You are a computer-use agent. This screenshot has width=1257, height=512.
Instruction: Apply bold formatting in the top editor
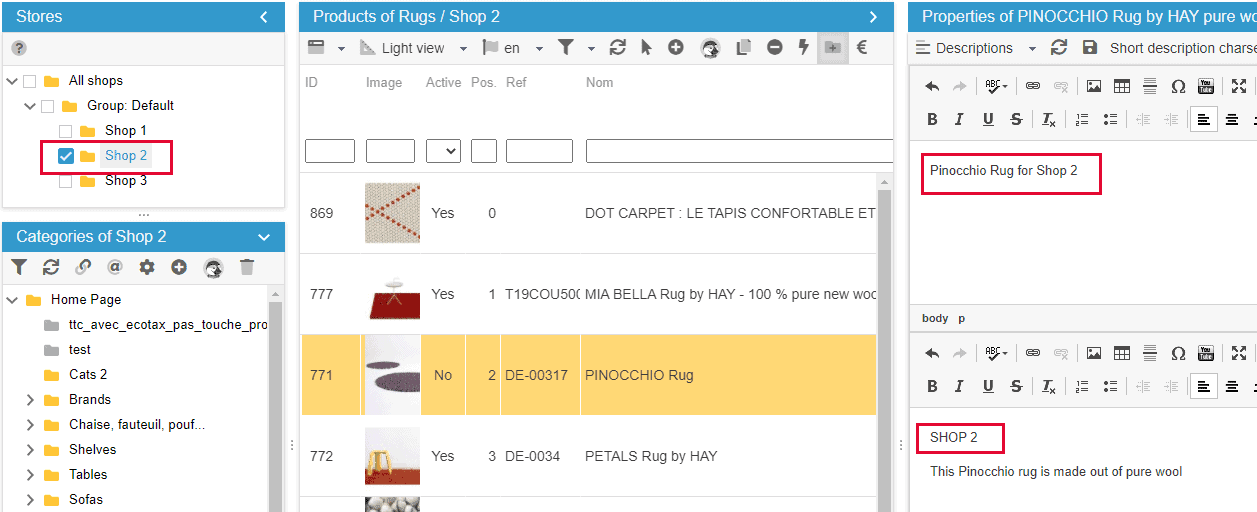[932, 119]
